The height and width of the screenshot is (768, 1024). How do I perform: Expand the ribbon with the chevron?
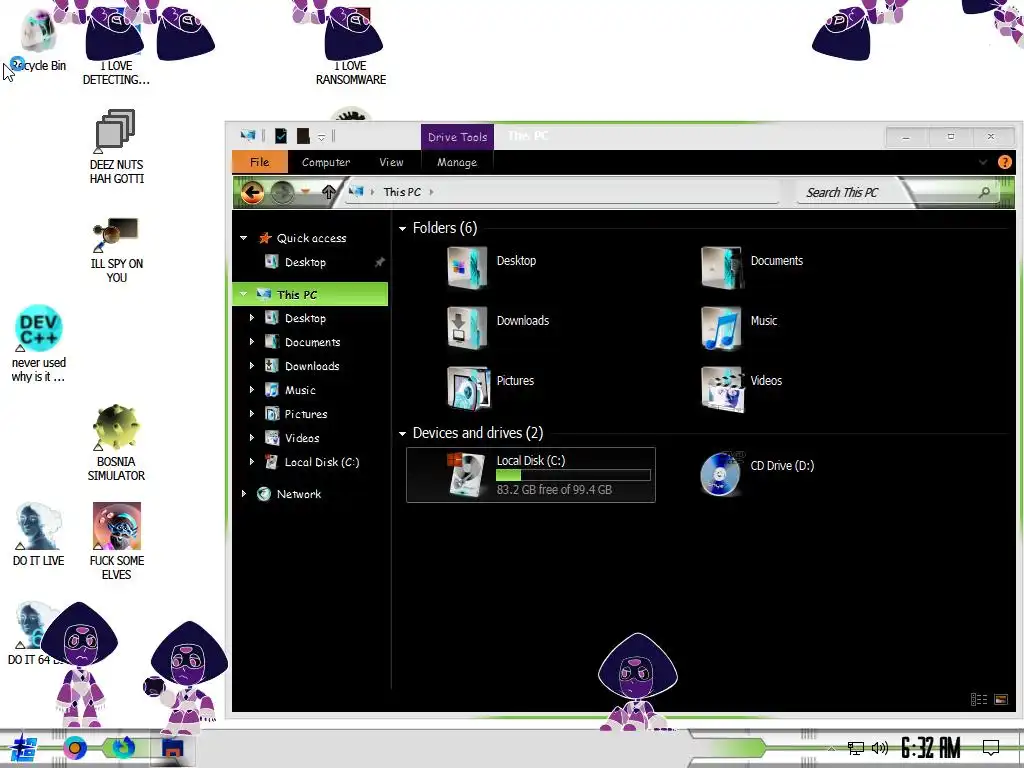(983, 162)
